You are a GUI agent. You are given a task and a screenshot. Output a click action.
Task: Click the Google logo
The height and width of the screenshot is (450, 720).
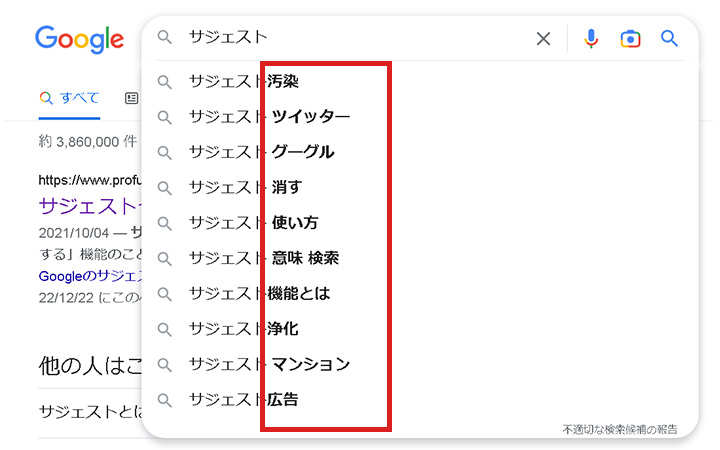[x=79, y=39]
